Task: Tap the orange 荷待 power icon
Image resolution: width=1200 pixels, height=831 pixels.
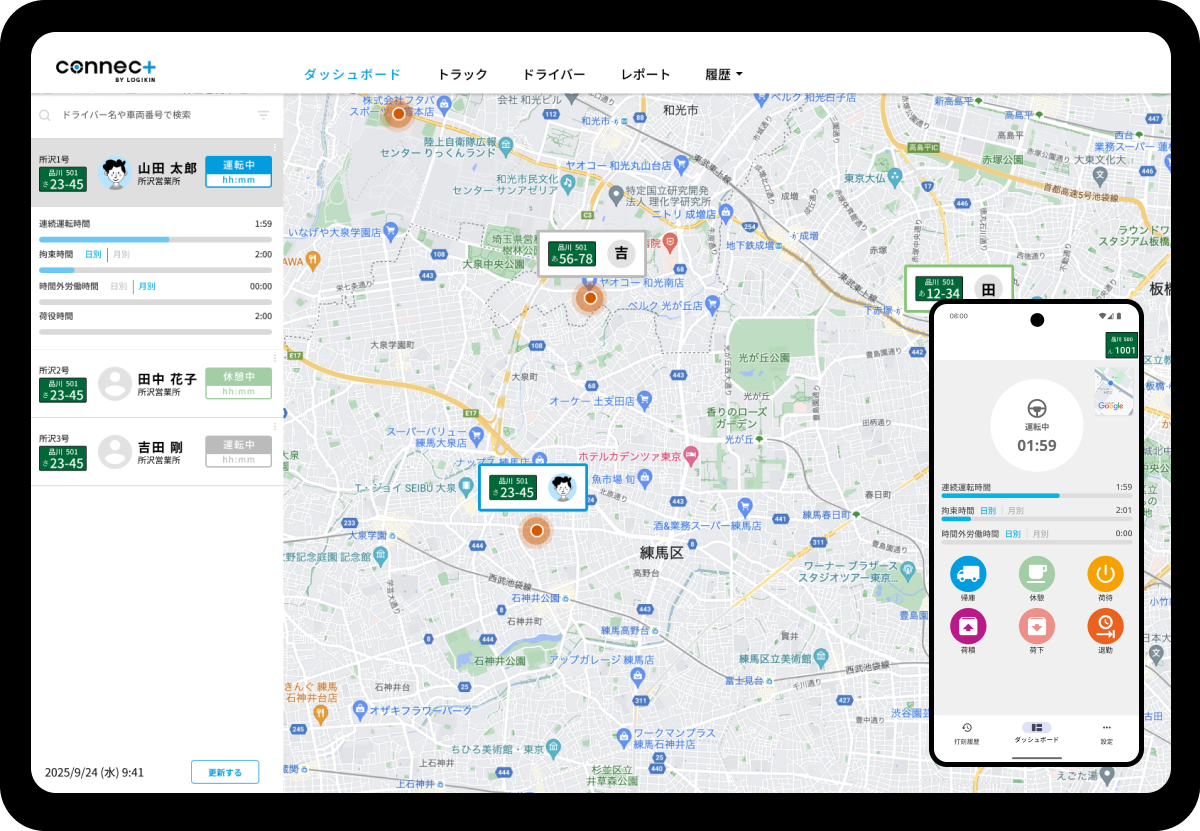Action: 1105,574
